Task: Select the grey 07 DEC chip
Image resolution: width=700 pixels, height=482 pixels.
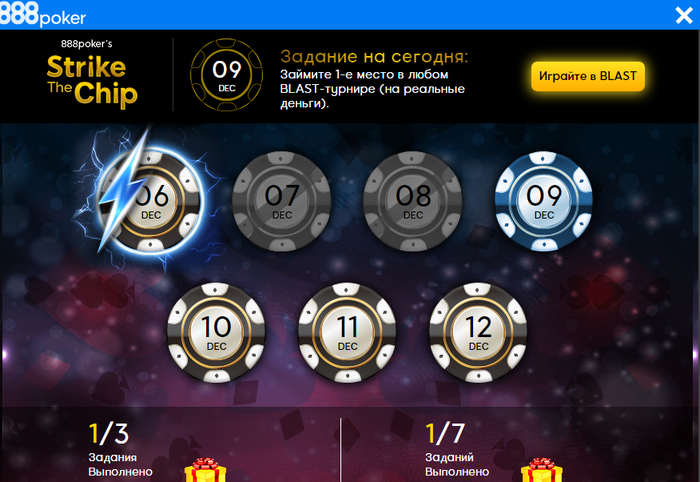Action: tap(282, 201)
